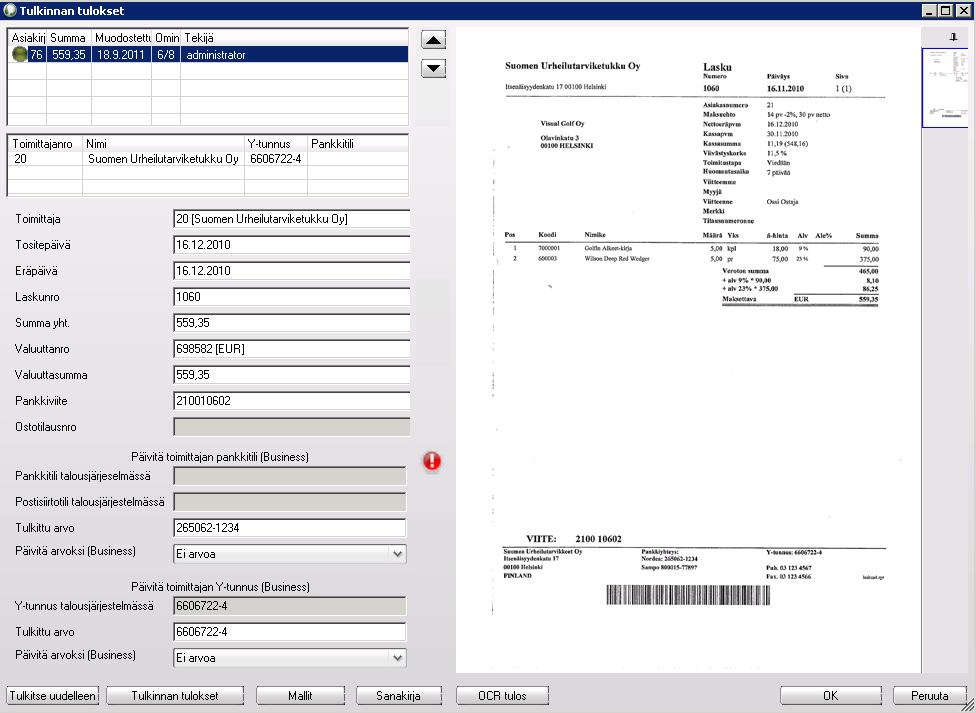The image size is (976, 713).
Task: Click the Valuuttasumma field
Action: click(291, 375)
